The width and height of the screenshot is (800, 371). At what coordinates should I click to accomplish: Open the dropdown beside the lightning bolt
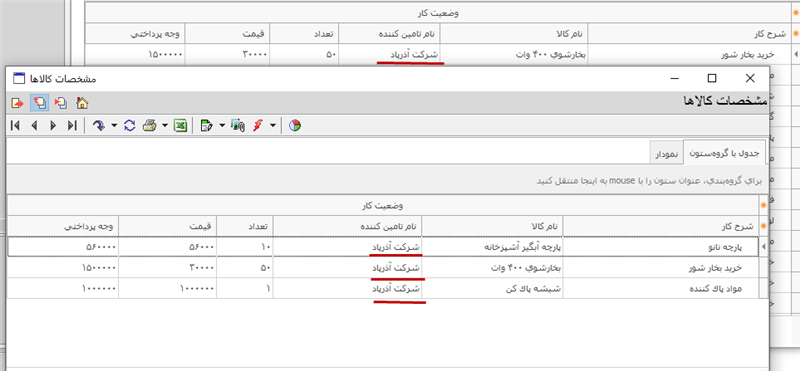point(273,126)
